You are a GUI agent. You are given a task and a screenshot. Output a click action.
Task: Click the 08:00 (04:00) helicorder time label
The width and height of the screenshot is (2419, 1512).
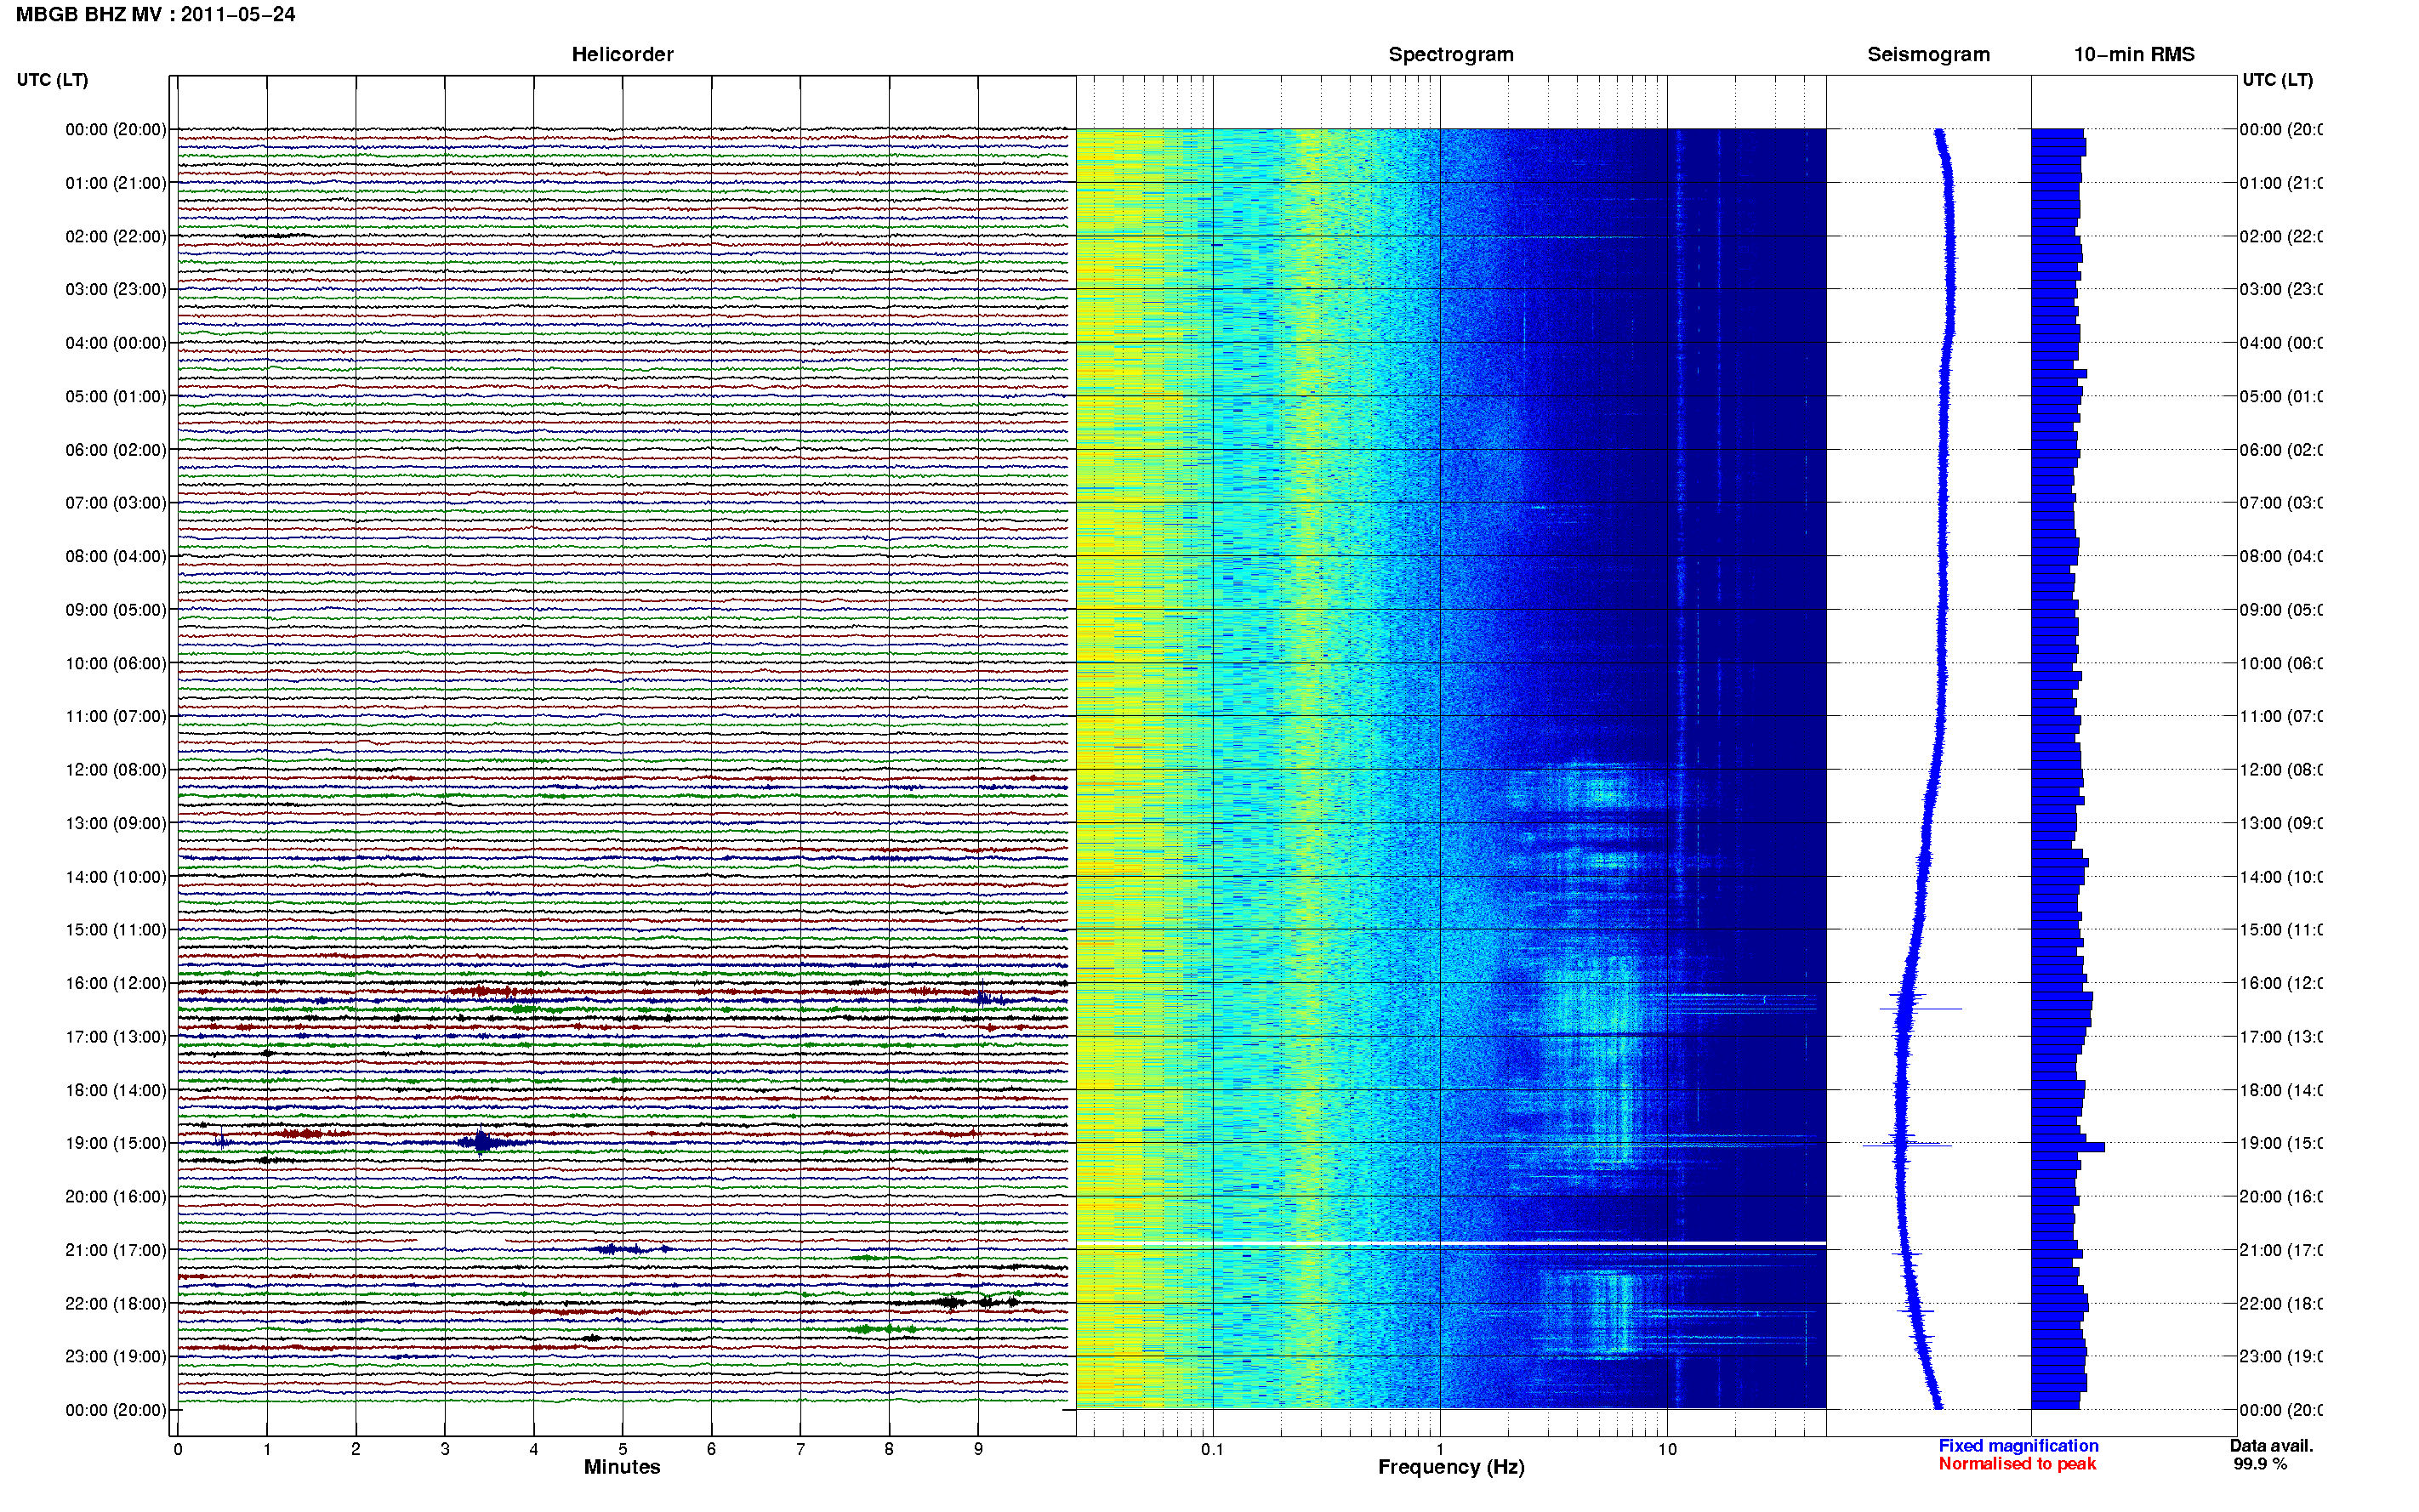coord(116,557)
